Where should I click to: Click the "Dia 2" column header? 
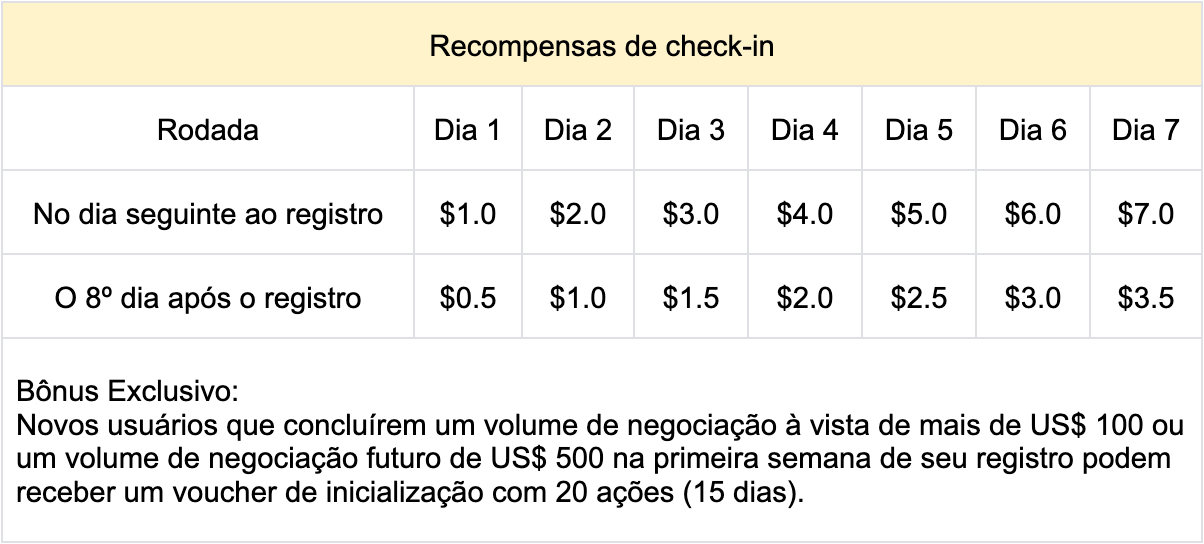tap(578, 130)
